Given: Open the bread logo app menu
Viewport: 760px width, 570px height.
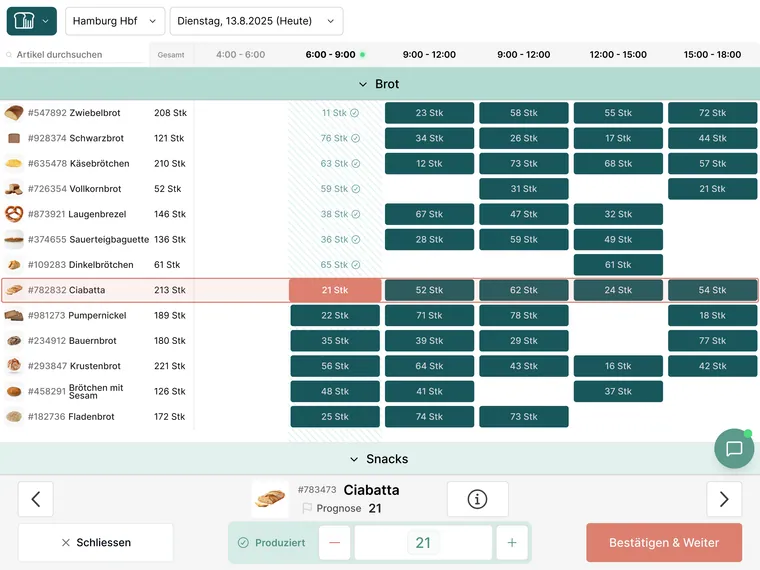Looking at the screenshot, I should click(32, 21).
